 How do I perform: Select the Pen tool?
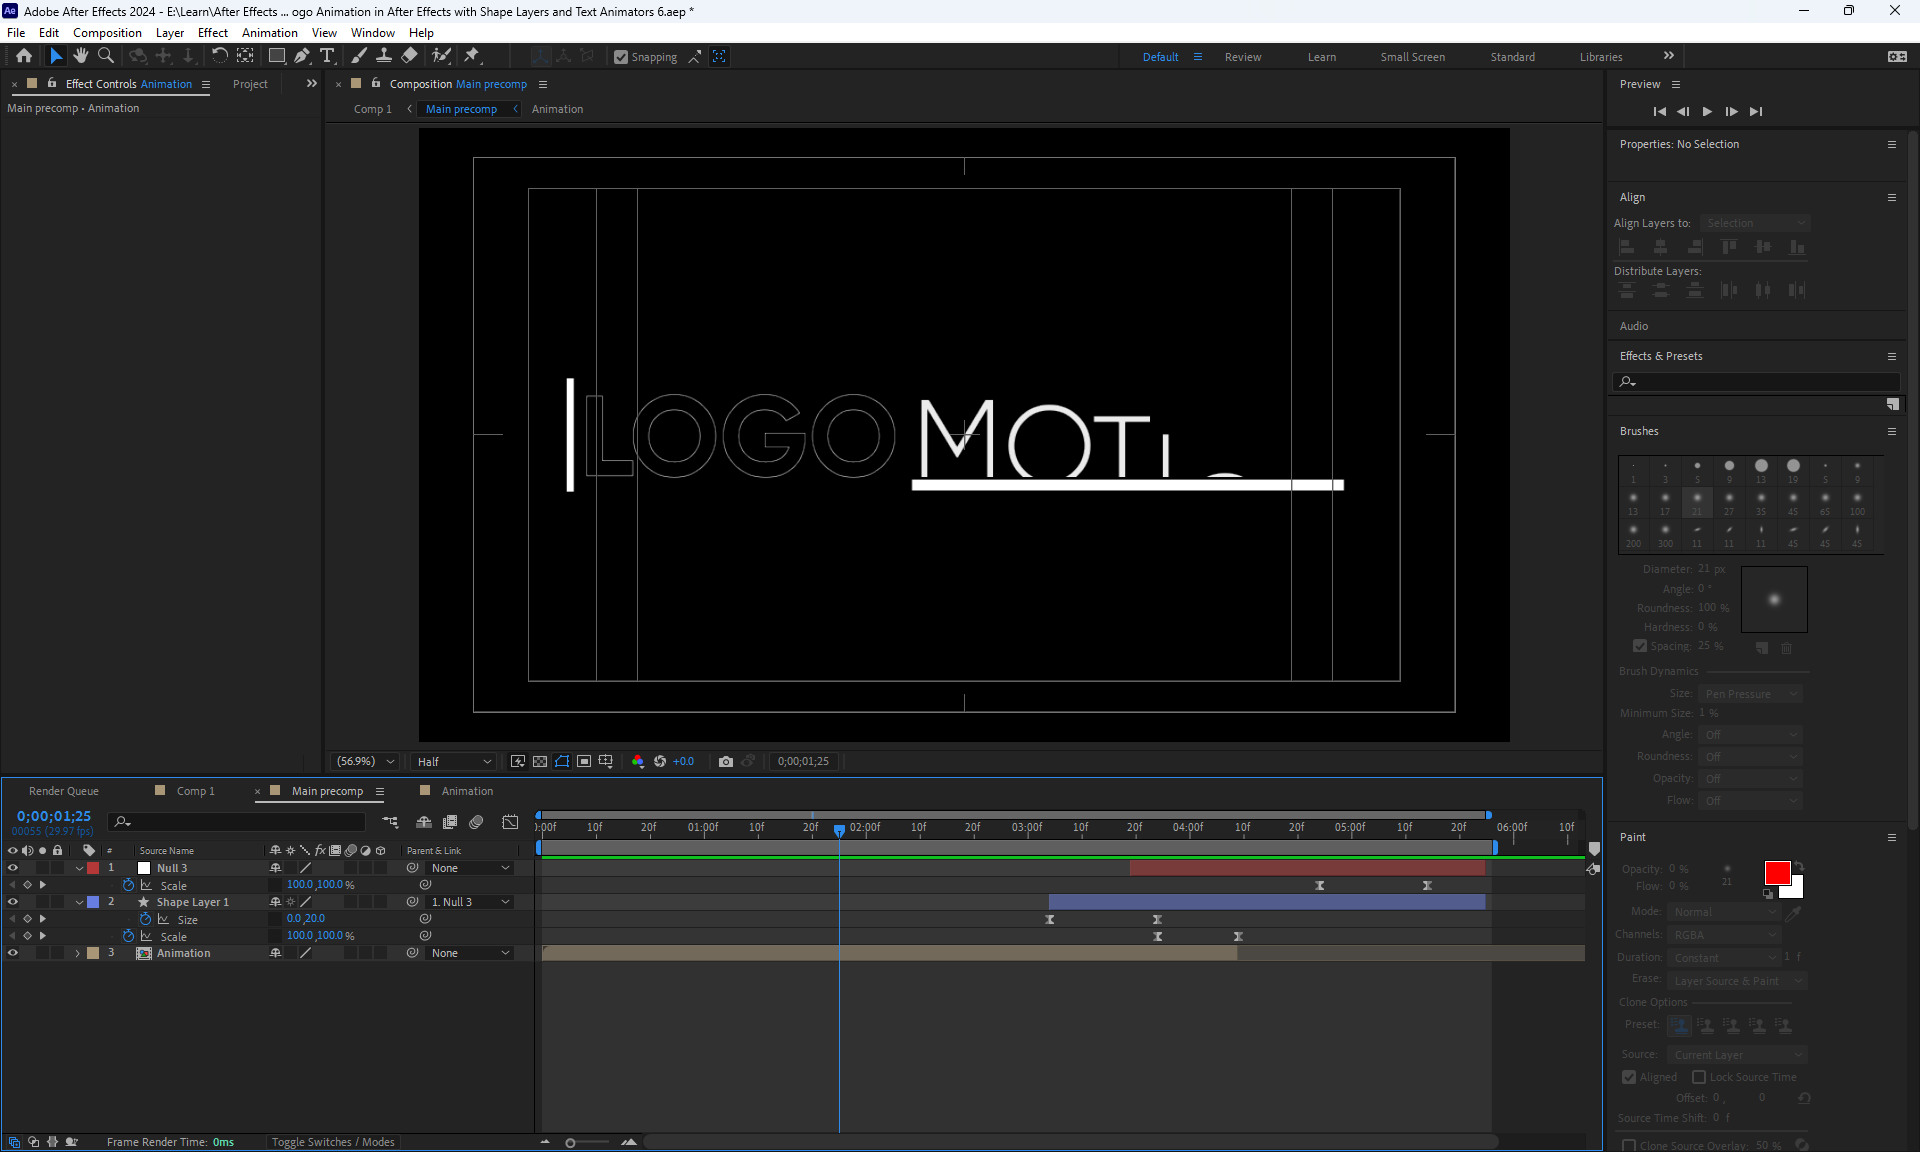[302, 56]
